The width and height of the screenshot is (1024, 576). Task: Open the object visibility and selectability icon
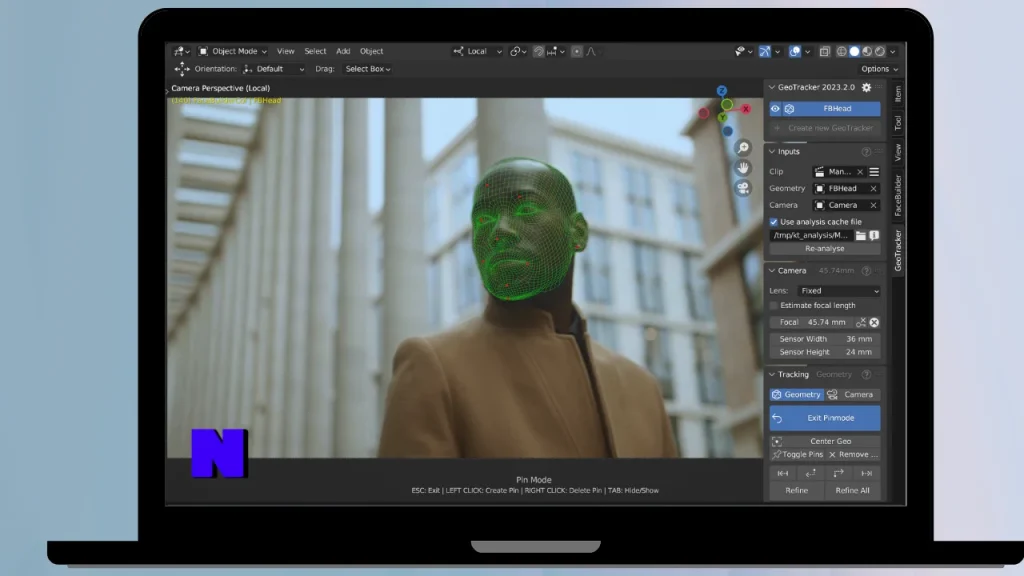(x=743, y=51)
